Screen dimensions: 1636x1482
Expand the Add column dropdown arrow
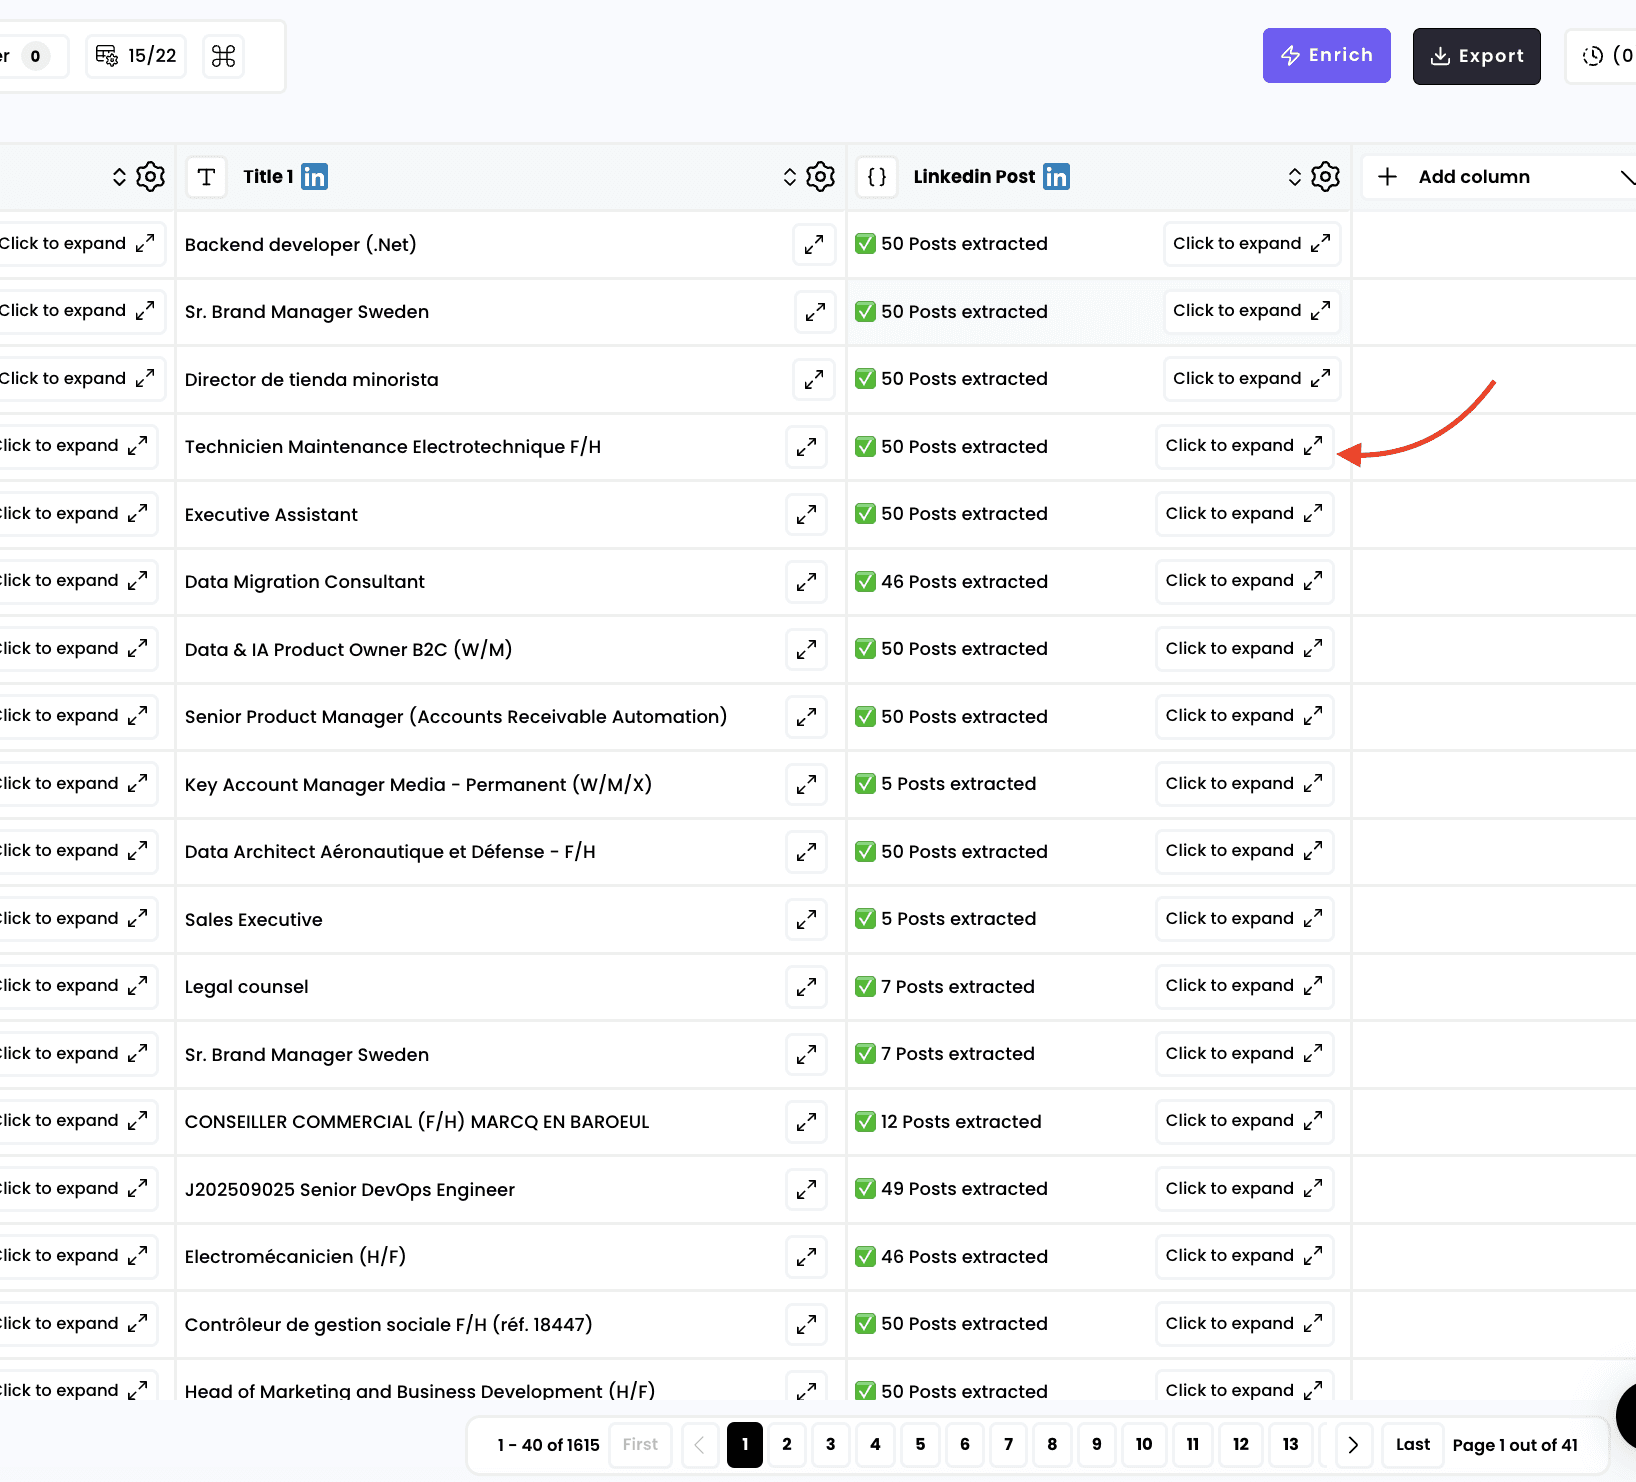(1627, 178)
